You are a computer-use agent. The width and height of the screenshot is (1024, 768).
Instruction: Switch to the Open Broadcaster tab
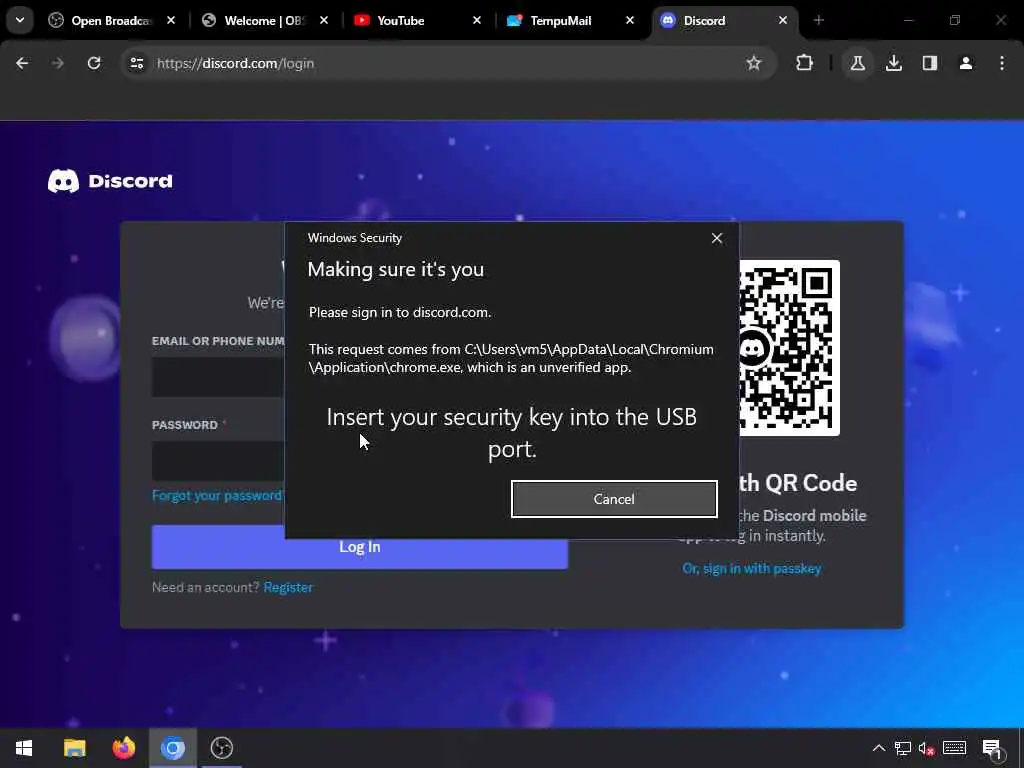pyautogui.click(x=111, y=20)
